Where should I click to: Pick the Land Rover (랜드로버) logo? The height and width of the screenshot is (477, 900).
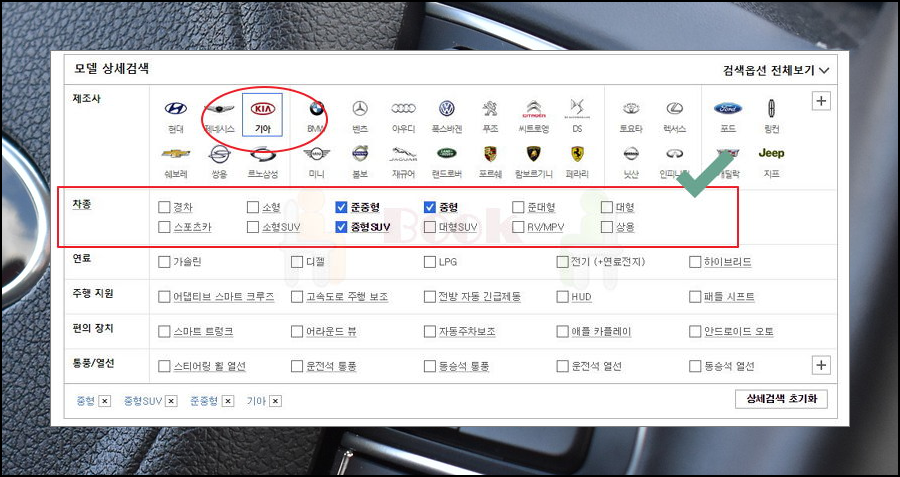(447, 153)
